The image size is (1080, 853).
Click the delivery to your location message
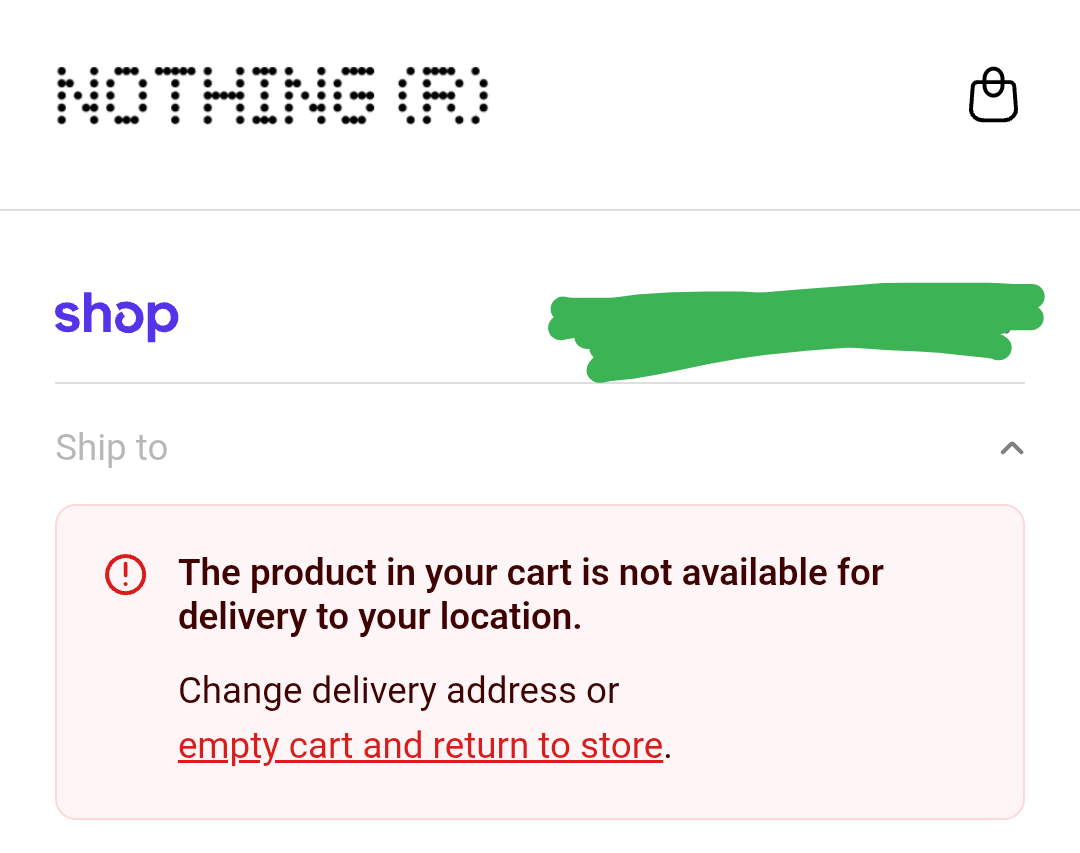pos(380,617)
